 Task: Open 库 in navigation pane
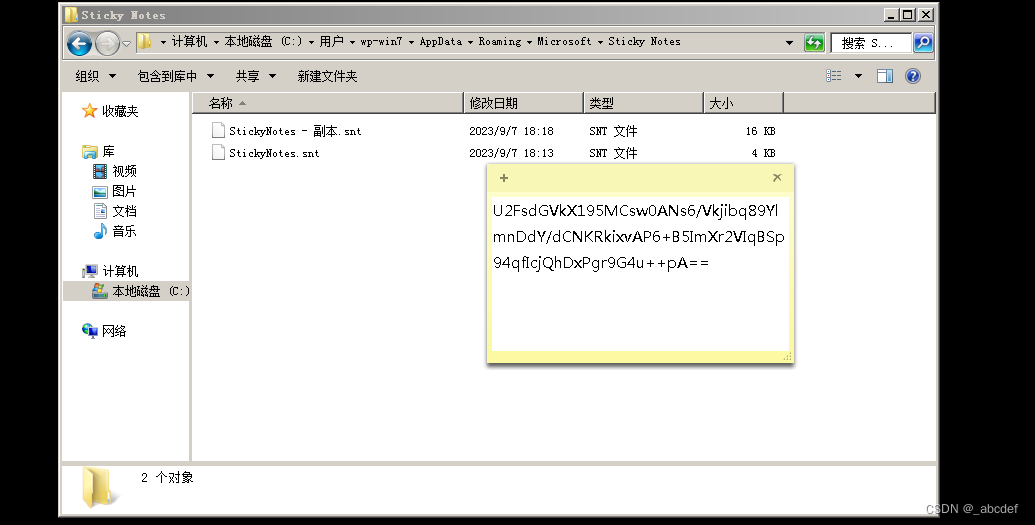point(108,152)
